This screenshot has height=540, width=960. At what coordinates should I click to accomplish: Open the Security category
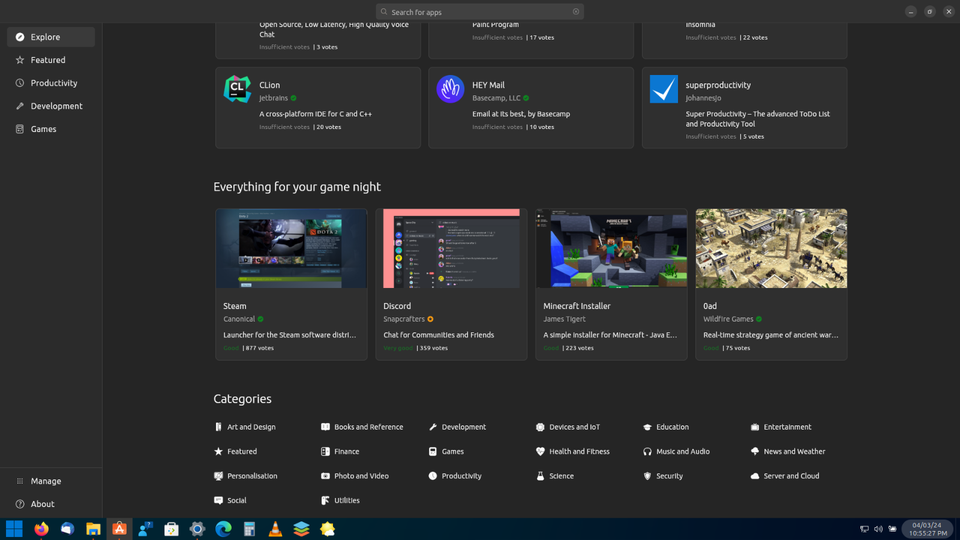click(662, 476)
